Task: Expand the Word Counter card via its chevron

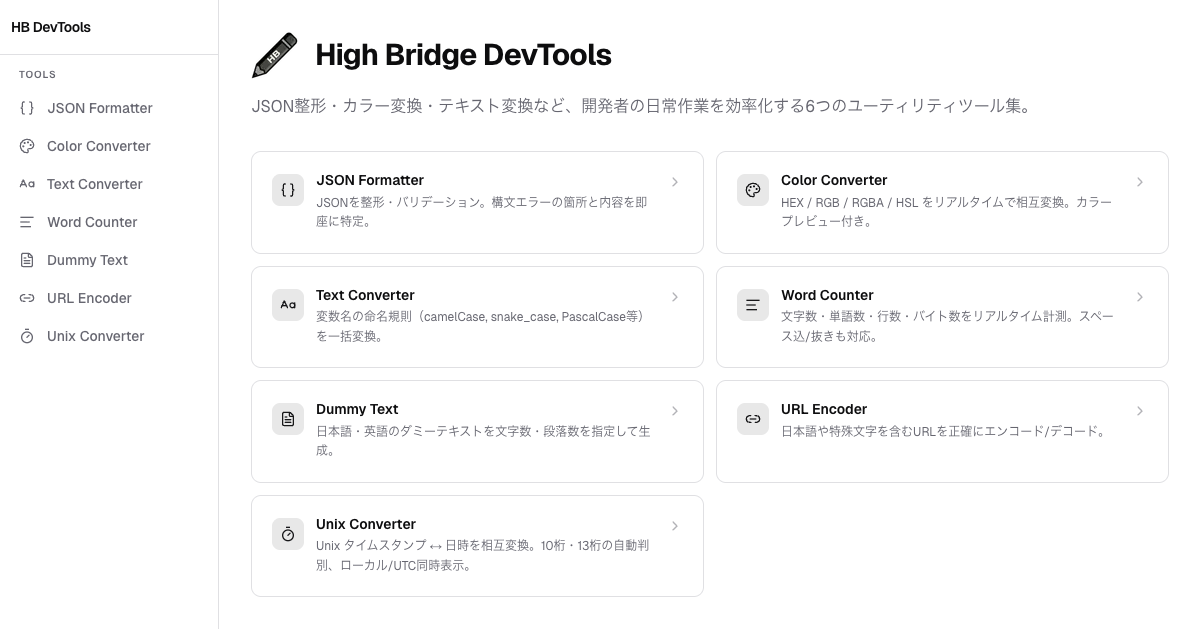Action: click(1140, 297)
